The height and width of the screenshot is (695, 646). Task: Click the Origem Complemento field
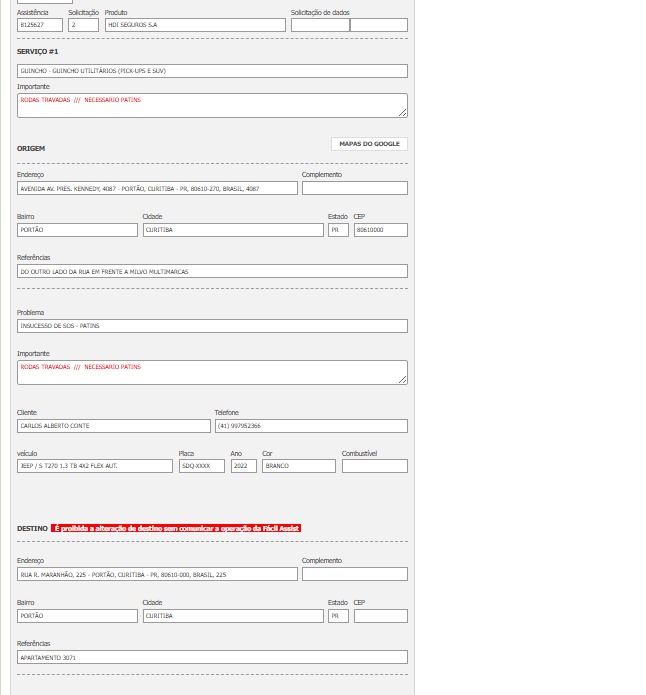click(355, 188)
